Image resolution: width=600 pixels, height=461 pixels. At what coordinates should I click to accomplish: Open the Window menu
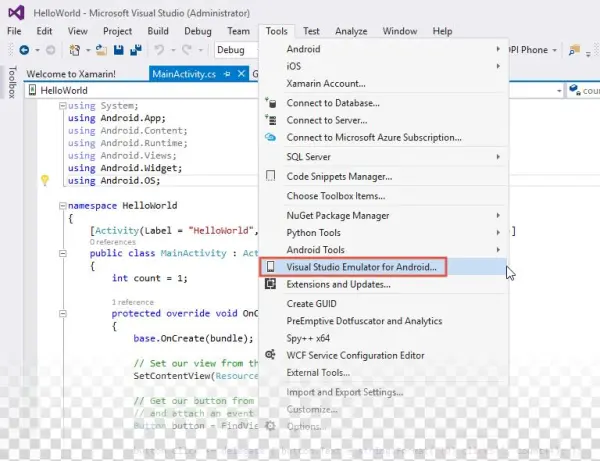tap(400, 31)
